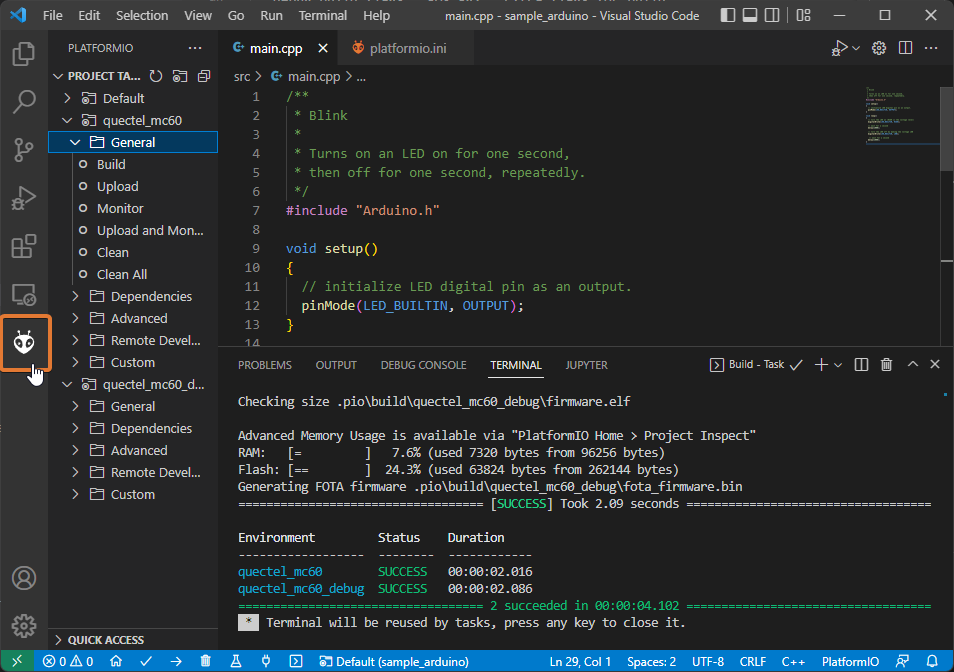Click the code minimap preview

pyautogui.click(x=902, y=116)
